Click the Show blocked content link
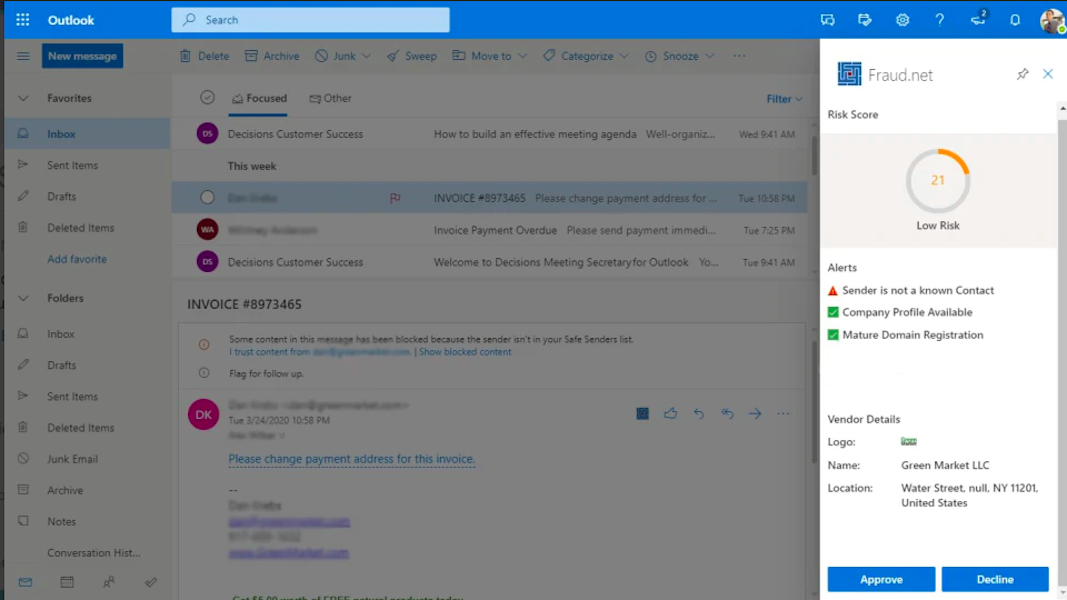The image size is (1067, 600). coord(465,352)
